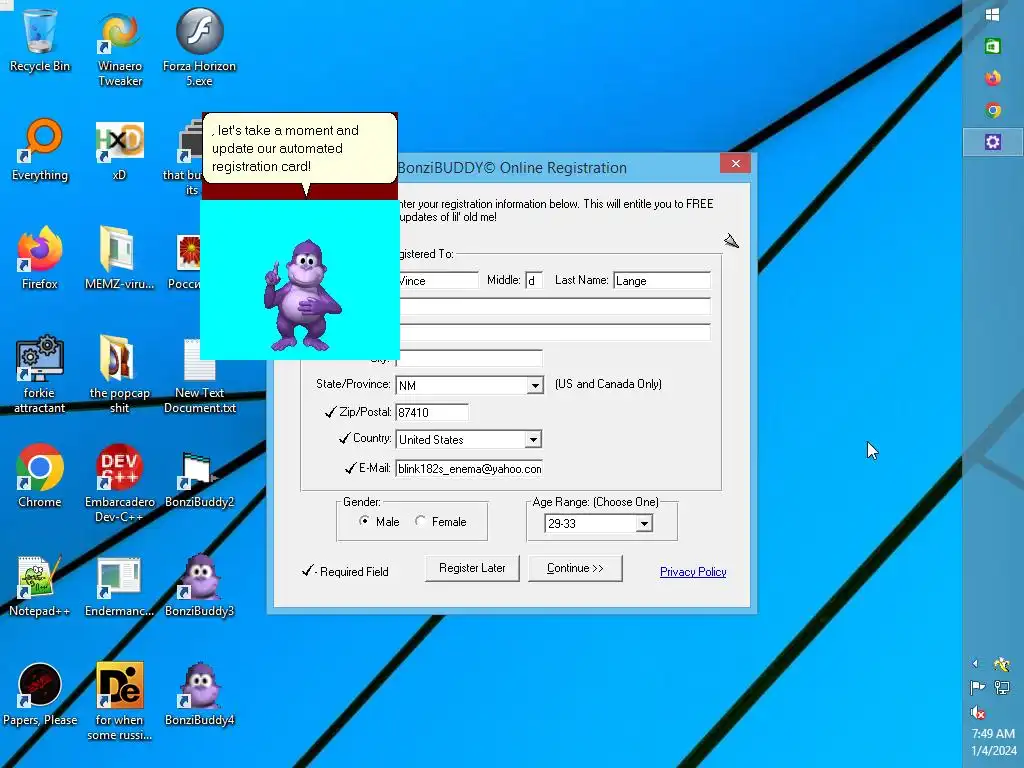Viewport: 1024px width, 768px height.
Task: Click the Middle initial field
Action: pos(534,281)
